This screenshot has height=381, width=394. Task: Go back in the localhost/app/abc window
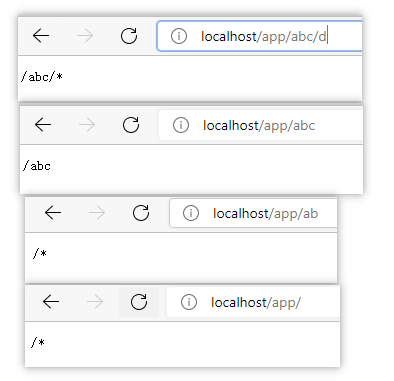coord(43,125)
